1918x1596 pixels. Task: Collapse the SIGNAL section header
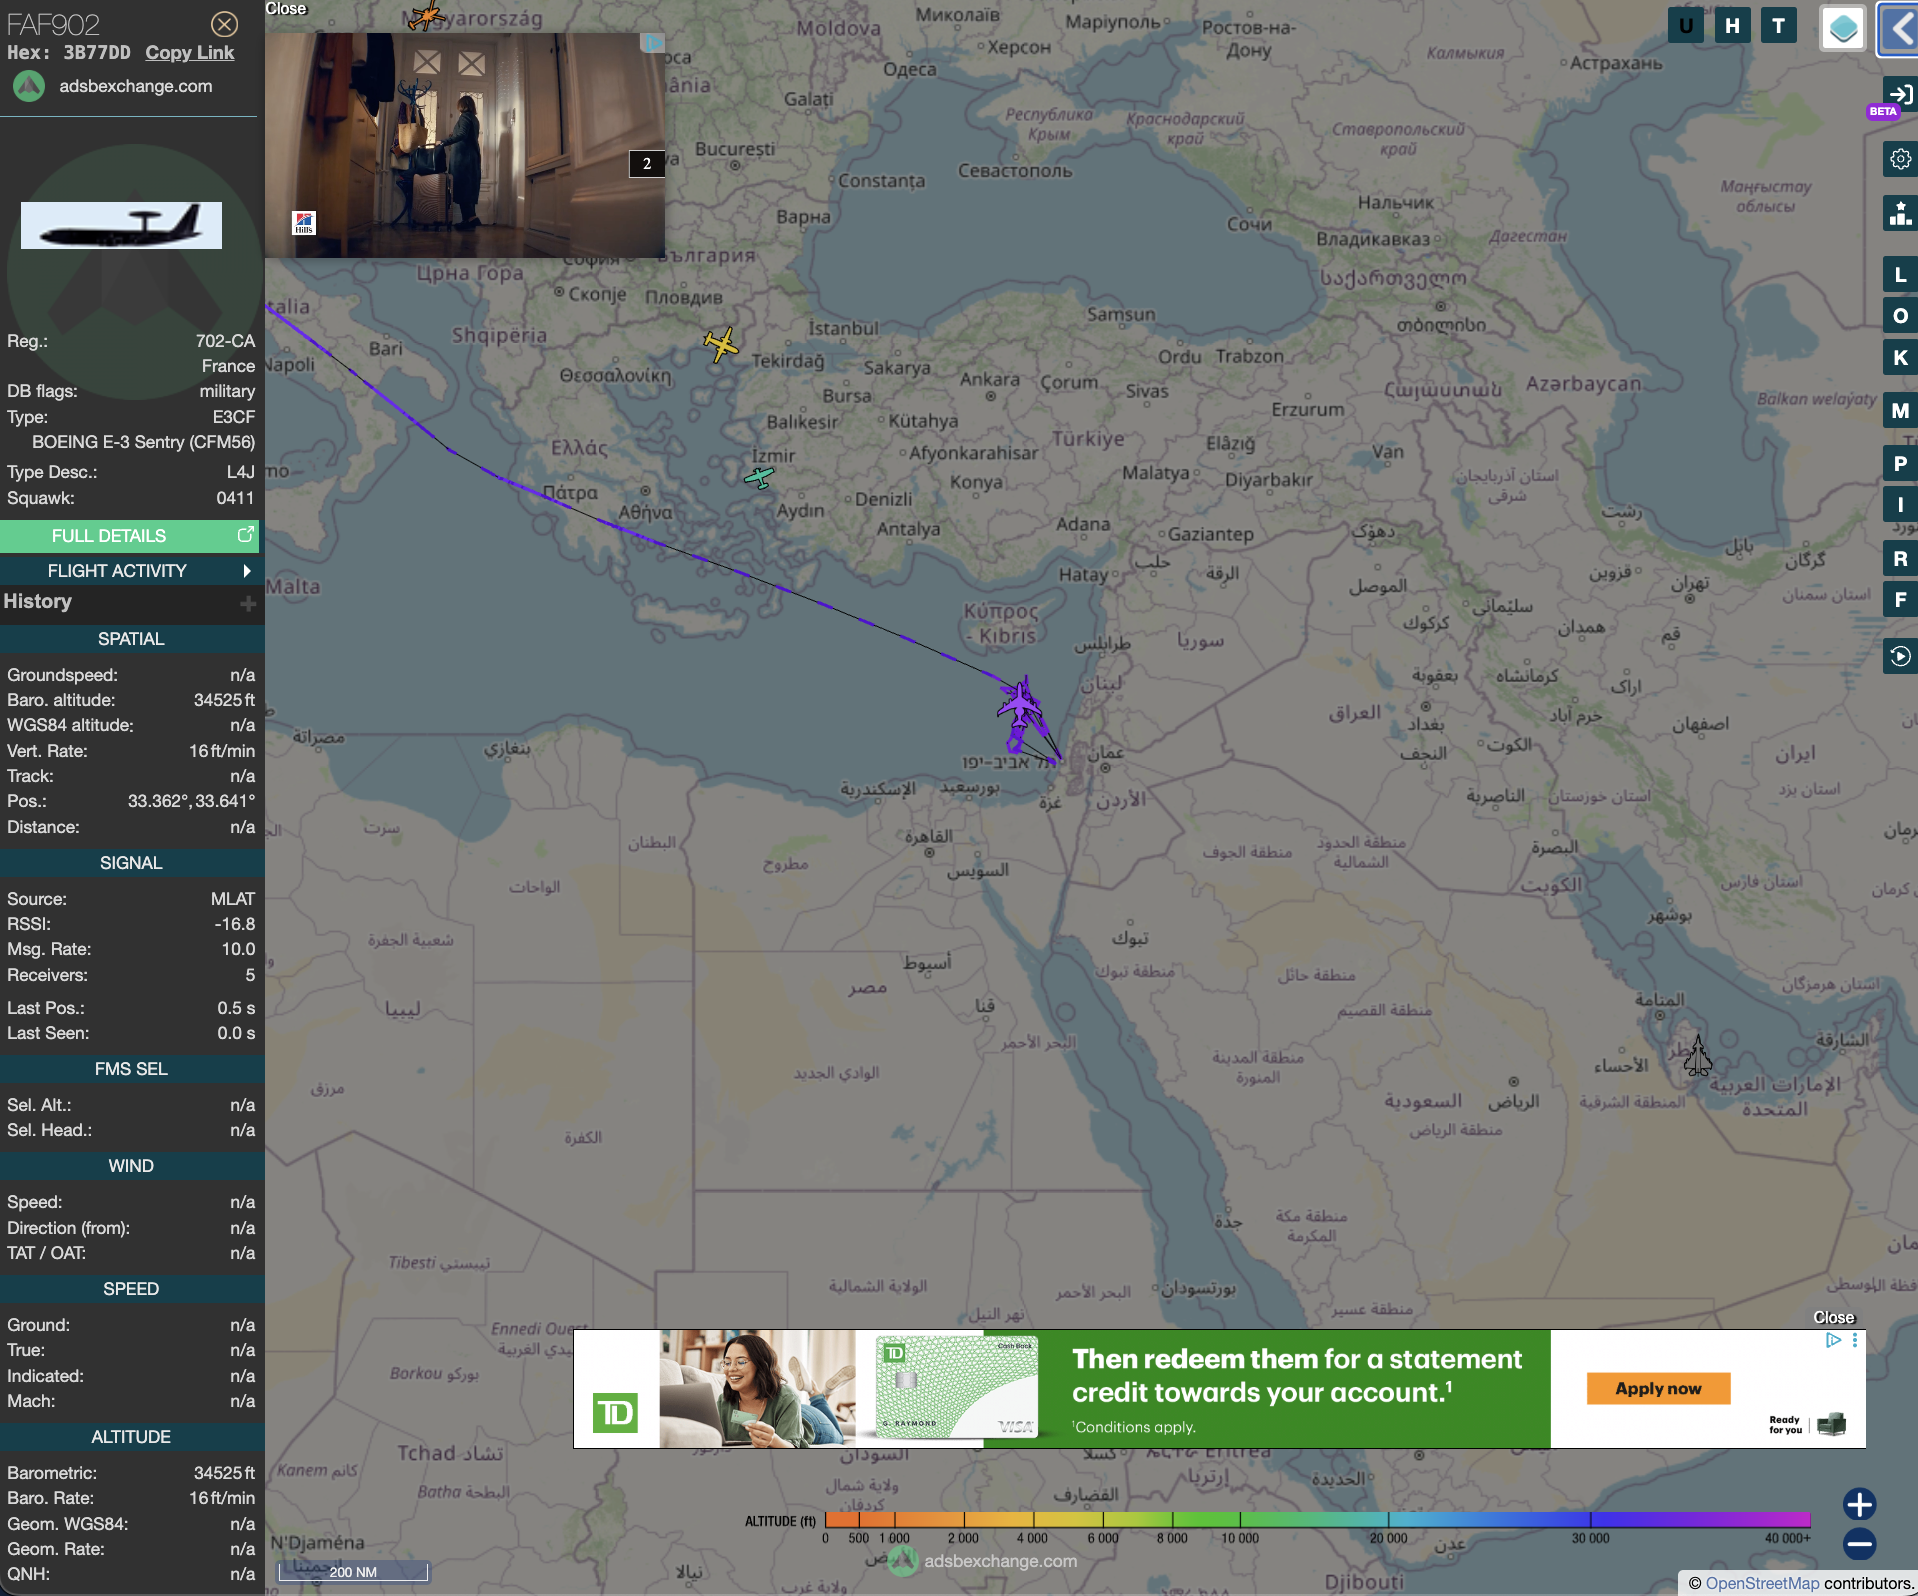pos(131,863)
